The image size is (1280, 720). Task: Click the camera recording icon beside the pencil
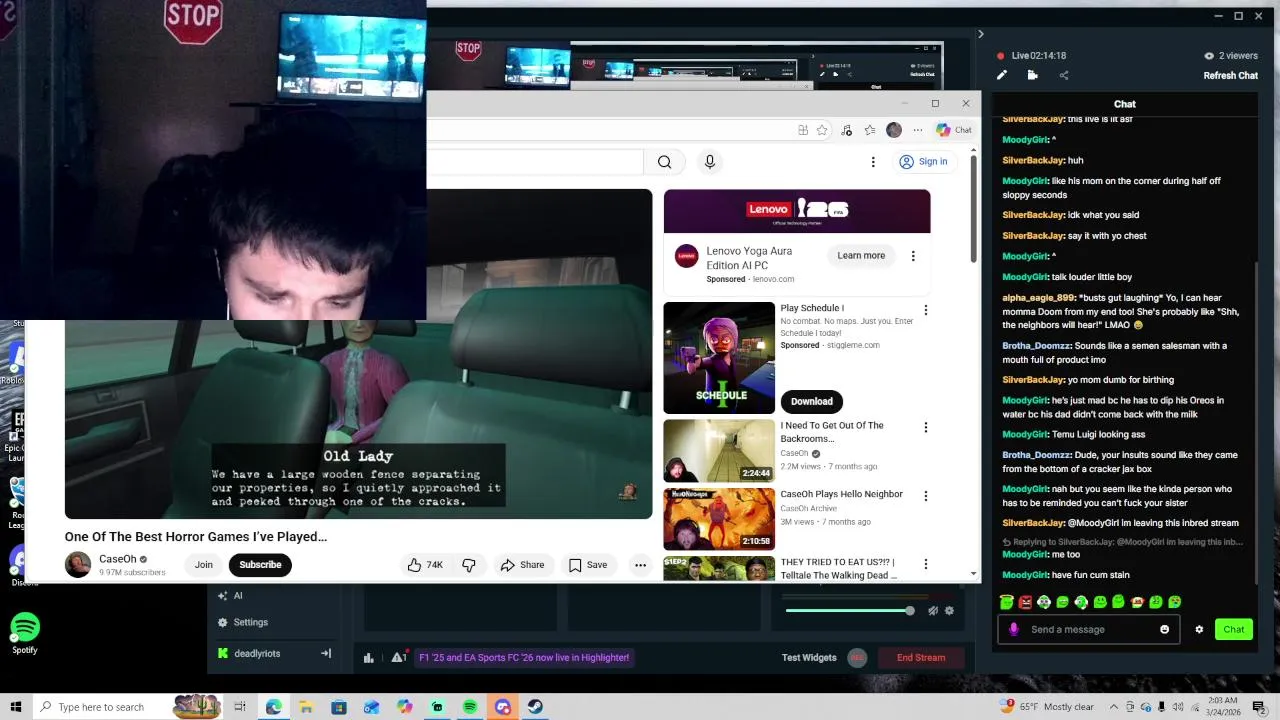click(1032, 75)
